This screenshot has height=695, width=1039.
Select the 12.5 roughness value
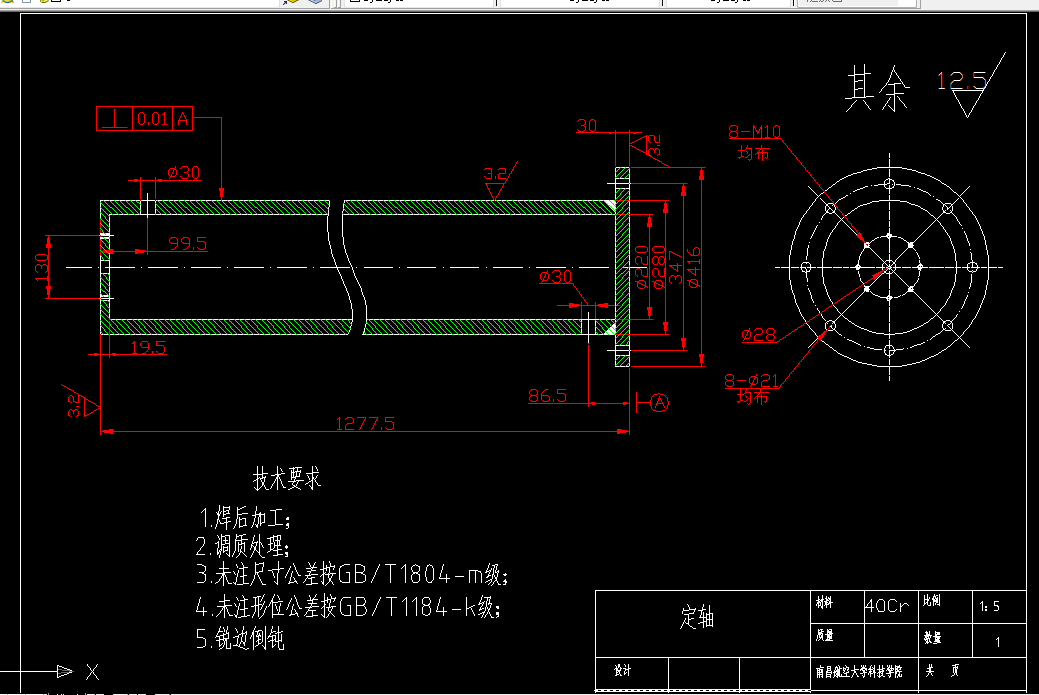(961, 81)
